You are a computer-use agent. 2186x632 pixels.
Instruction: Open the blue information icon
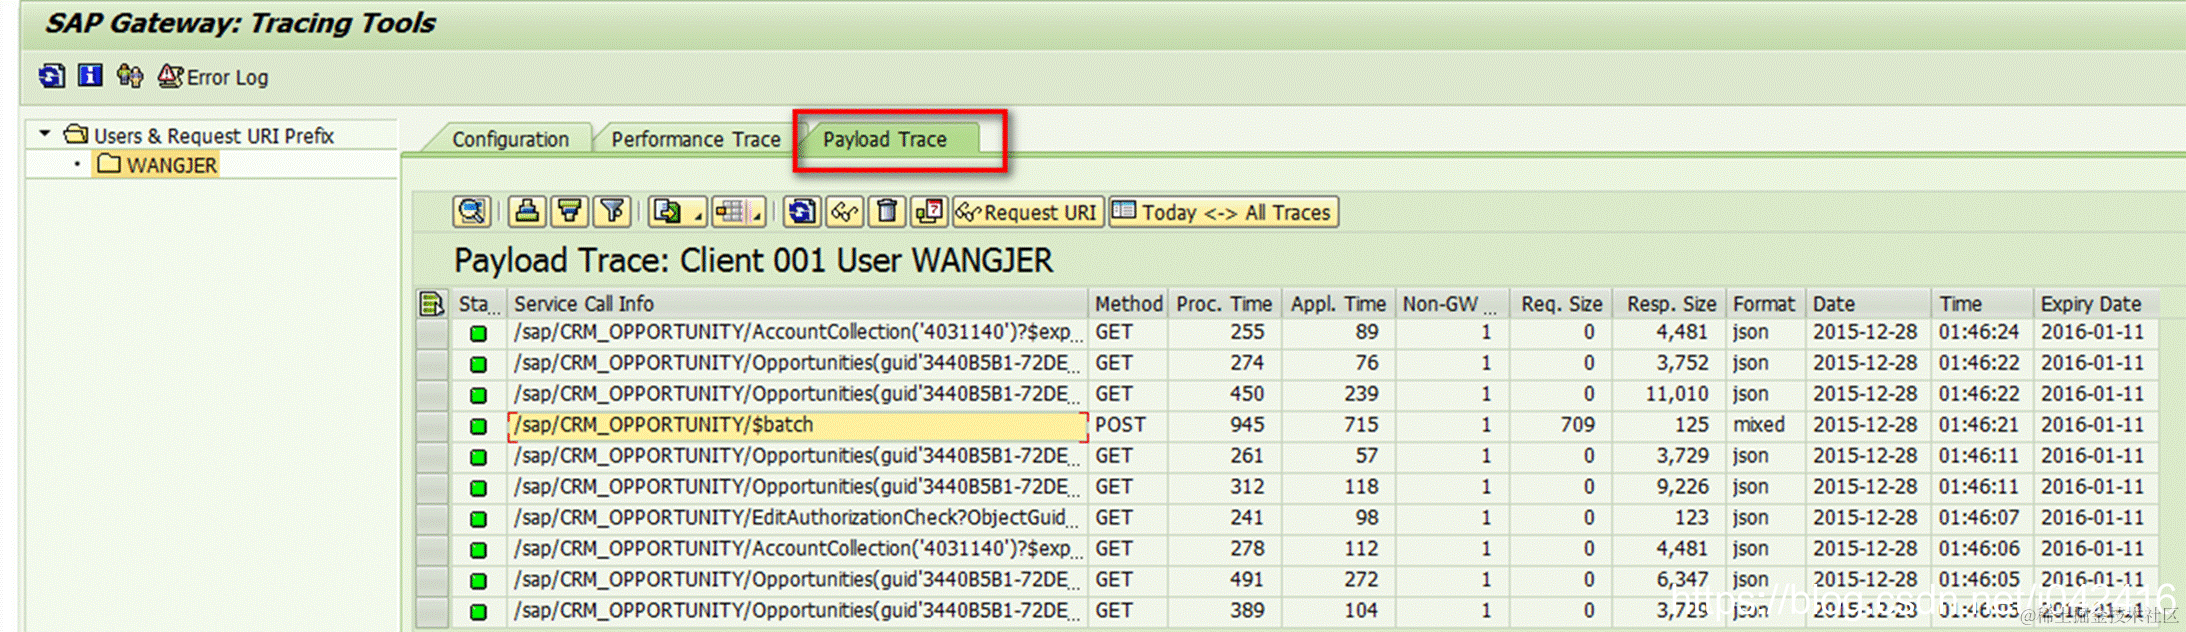click(x=90, y=76)
